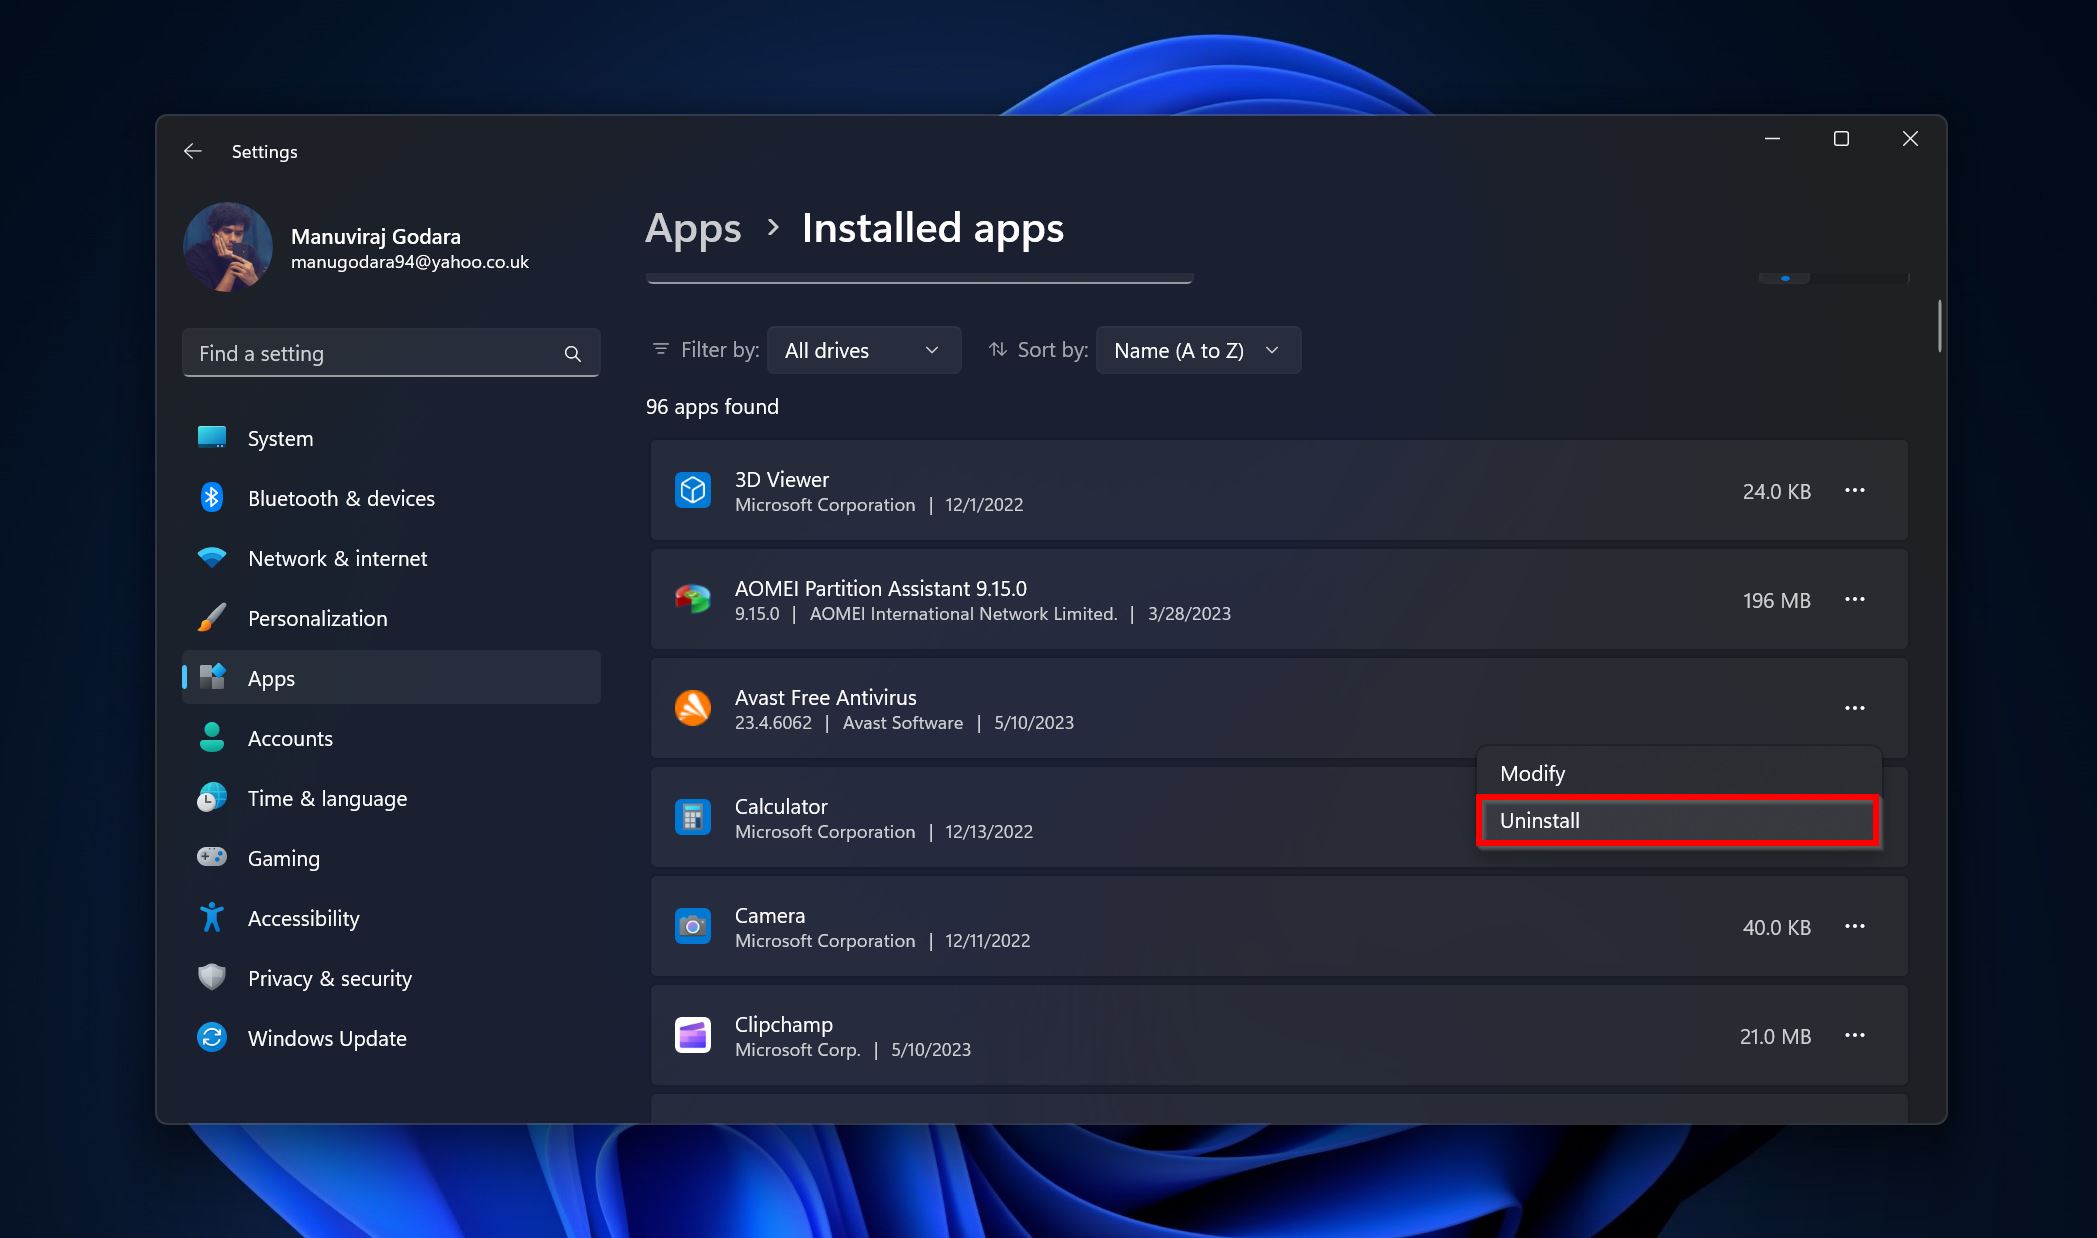Image resolution: width=2097 pixels, height=1238 pixels.
Task: Select Modify in the context menu
Action: [1679, 774]
